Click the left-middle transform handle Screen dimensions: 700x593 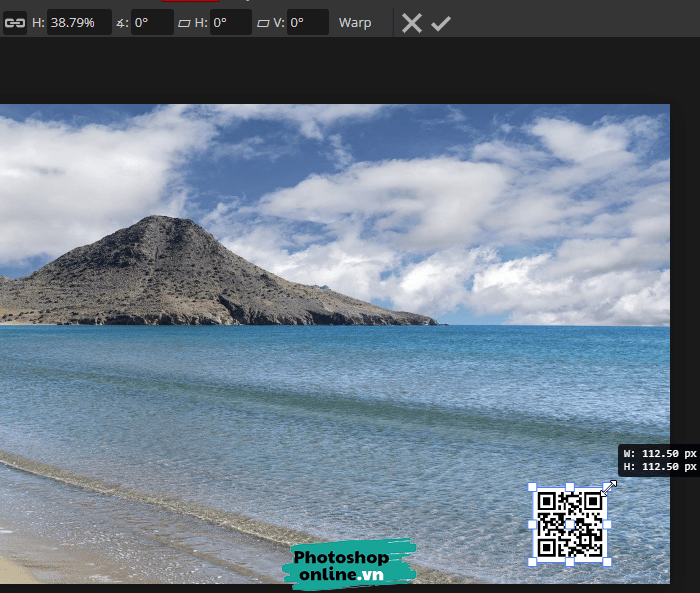pyautogui.click(x=532, y=524)
